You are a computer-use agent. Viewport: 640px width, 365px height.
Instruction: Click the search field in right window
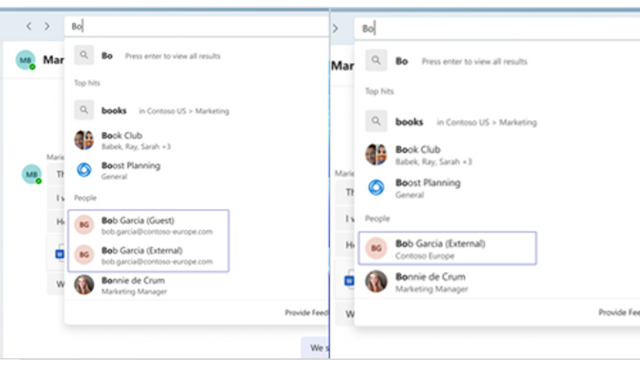click(x=497, y=29)
